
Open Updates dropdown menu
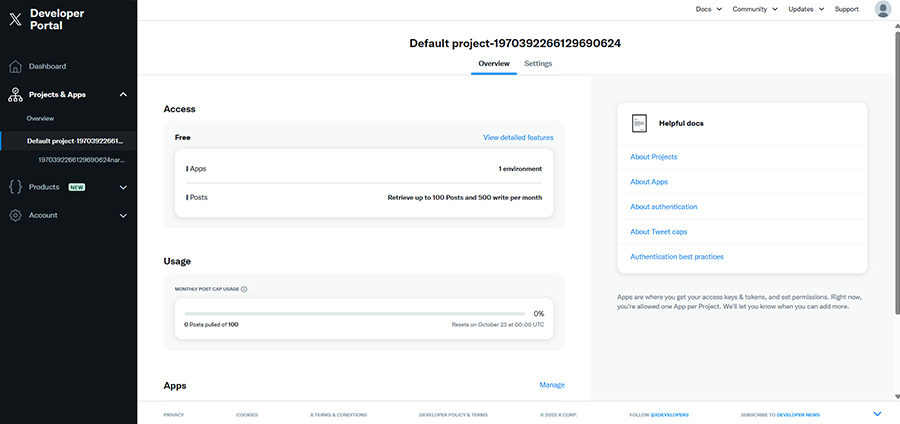806,9
